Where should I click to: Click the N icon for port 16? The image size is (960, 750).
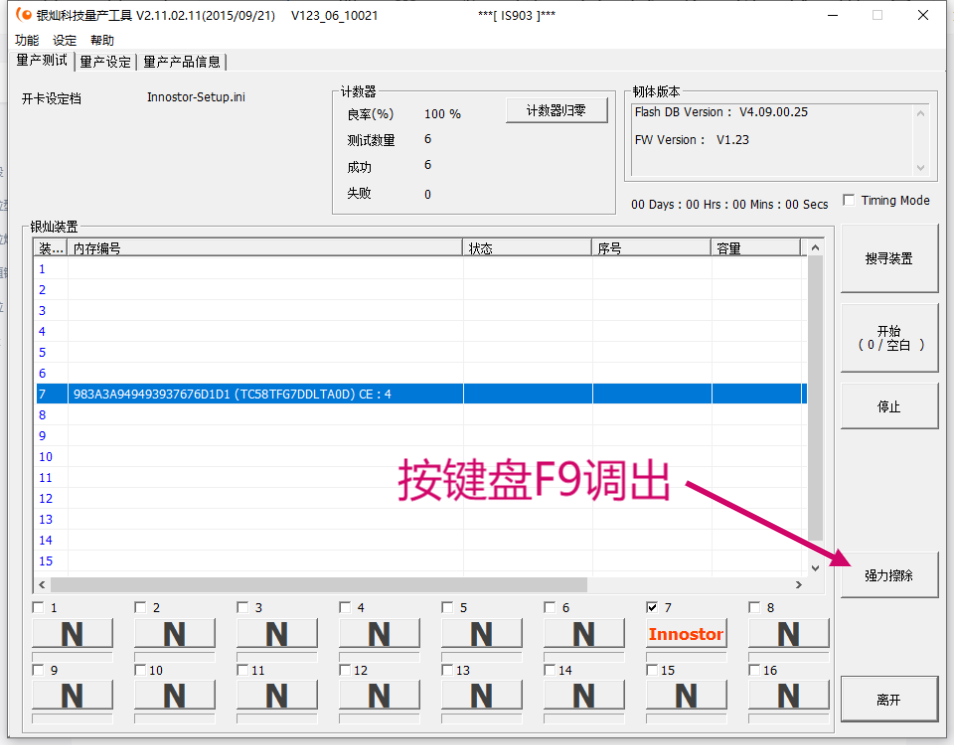788,695
